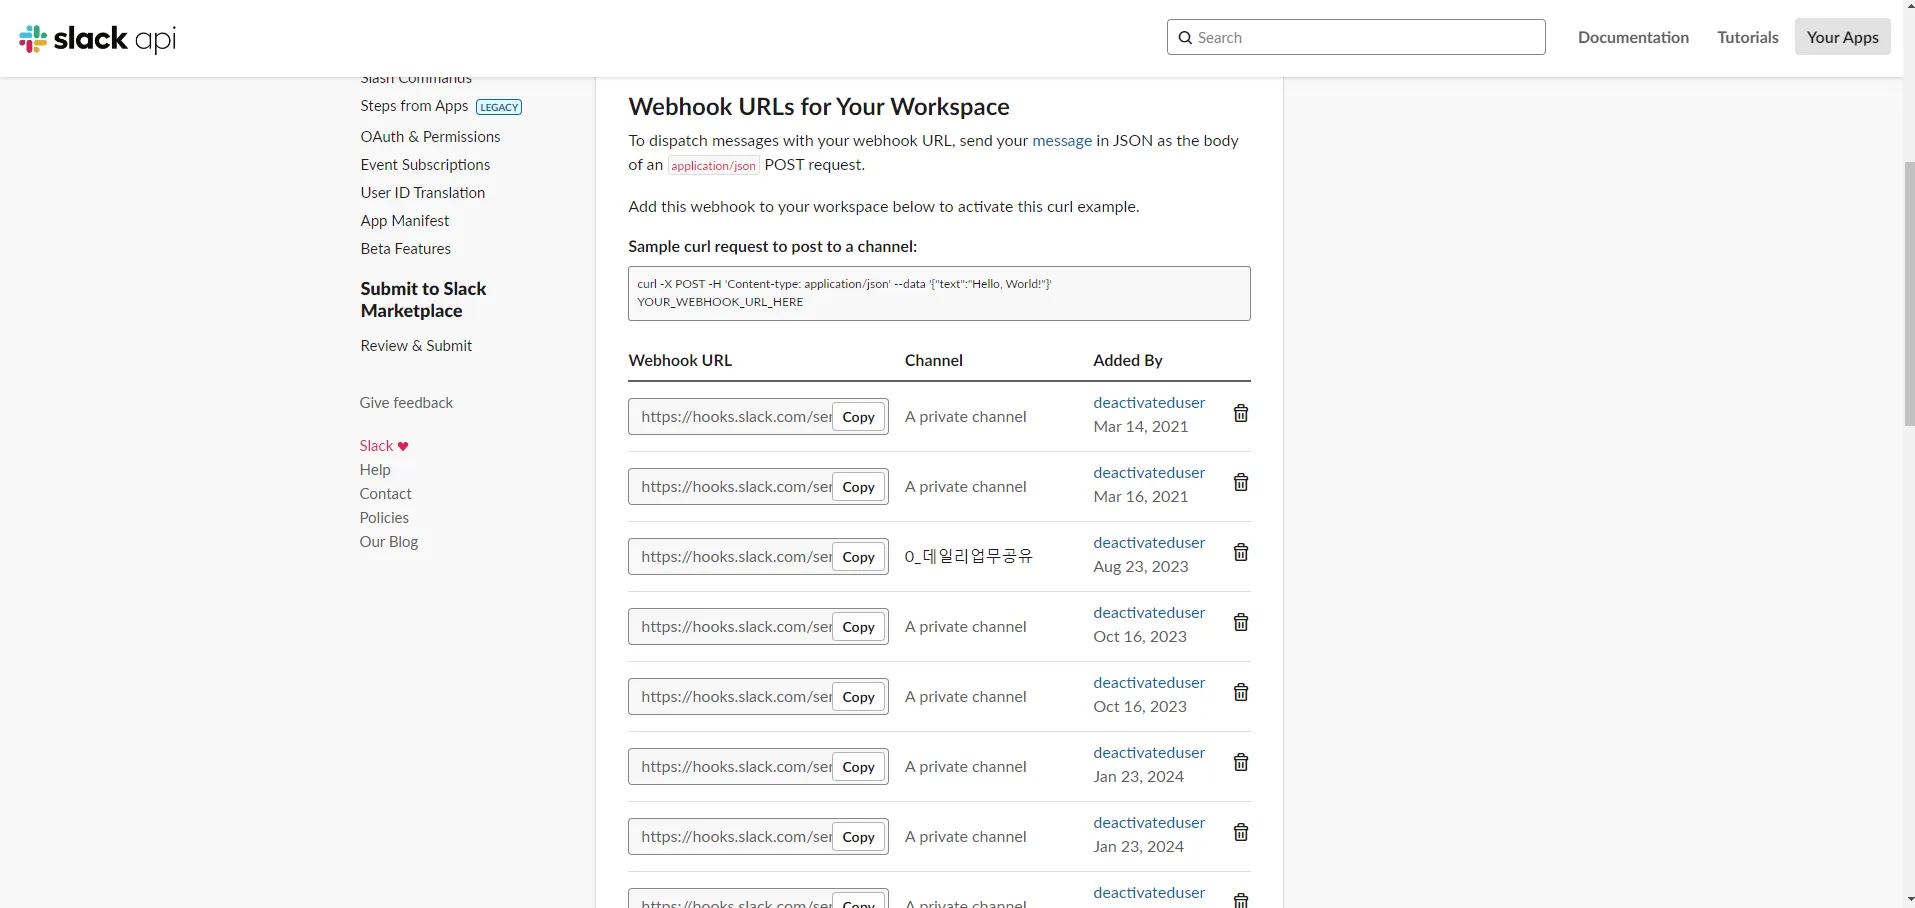Copy the 0_데일리업무공유 webhook URL
This screenshot has height=908, width=1915.
858,557
